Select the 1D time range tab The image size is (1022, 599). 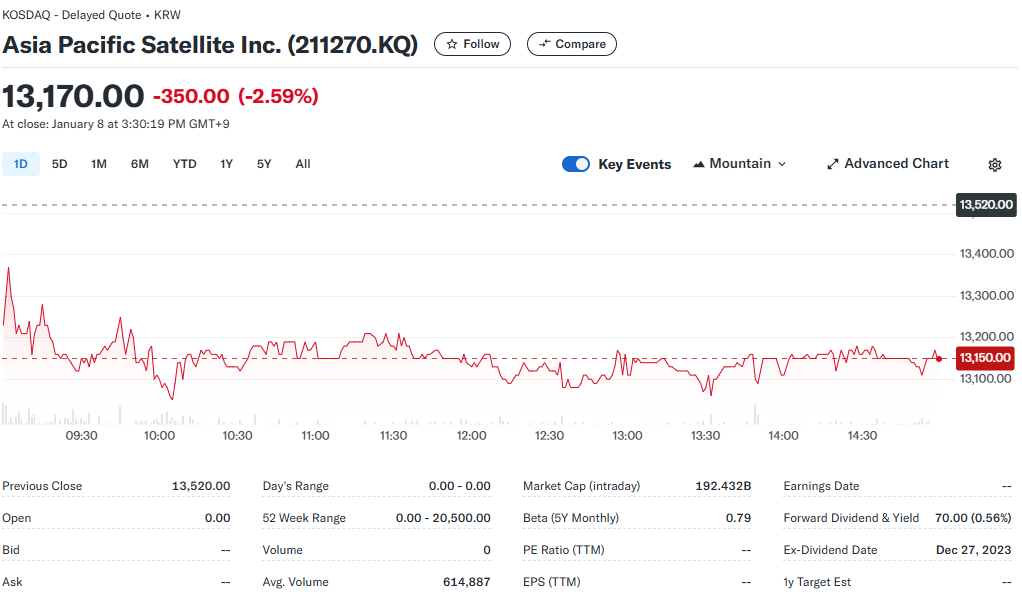click(21, 164)
